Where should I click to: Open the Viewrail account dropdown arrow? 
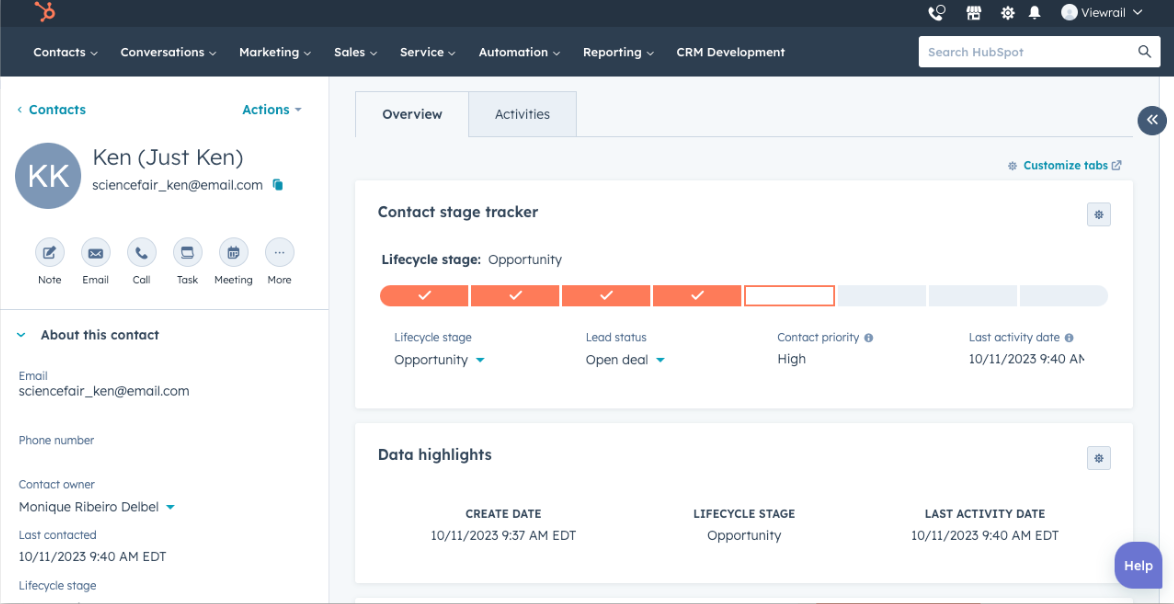[1137, 13]
